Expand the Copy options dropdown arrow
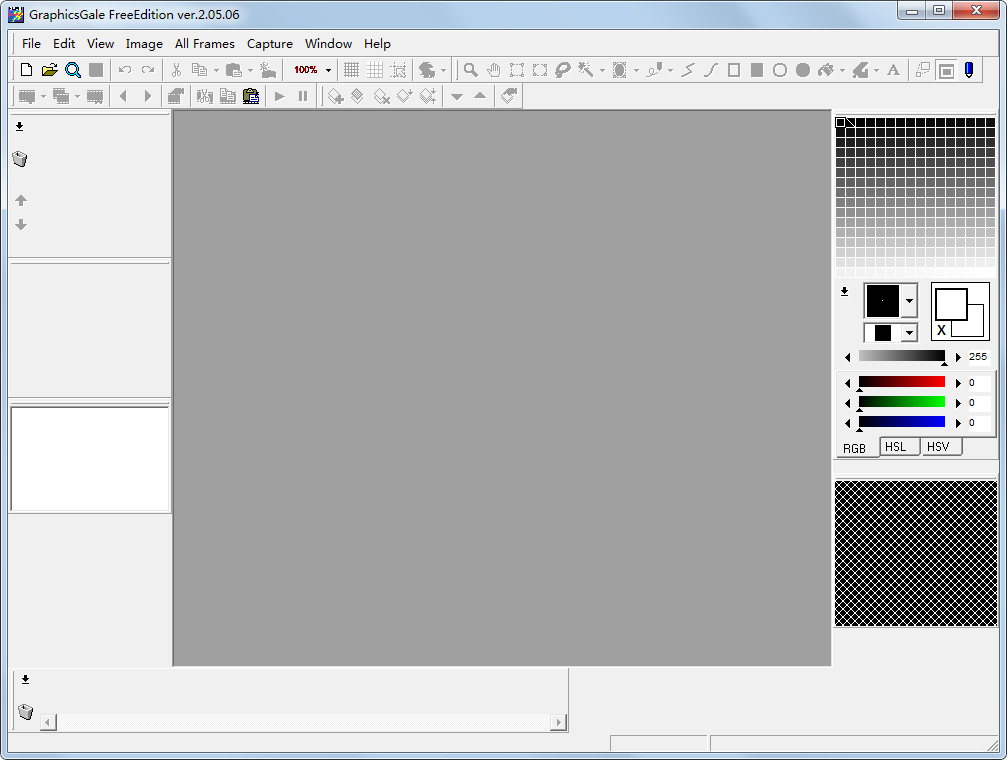This screenshot has width=1007, height=760. coord(216,70)
